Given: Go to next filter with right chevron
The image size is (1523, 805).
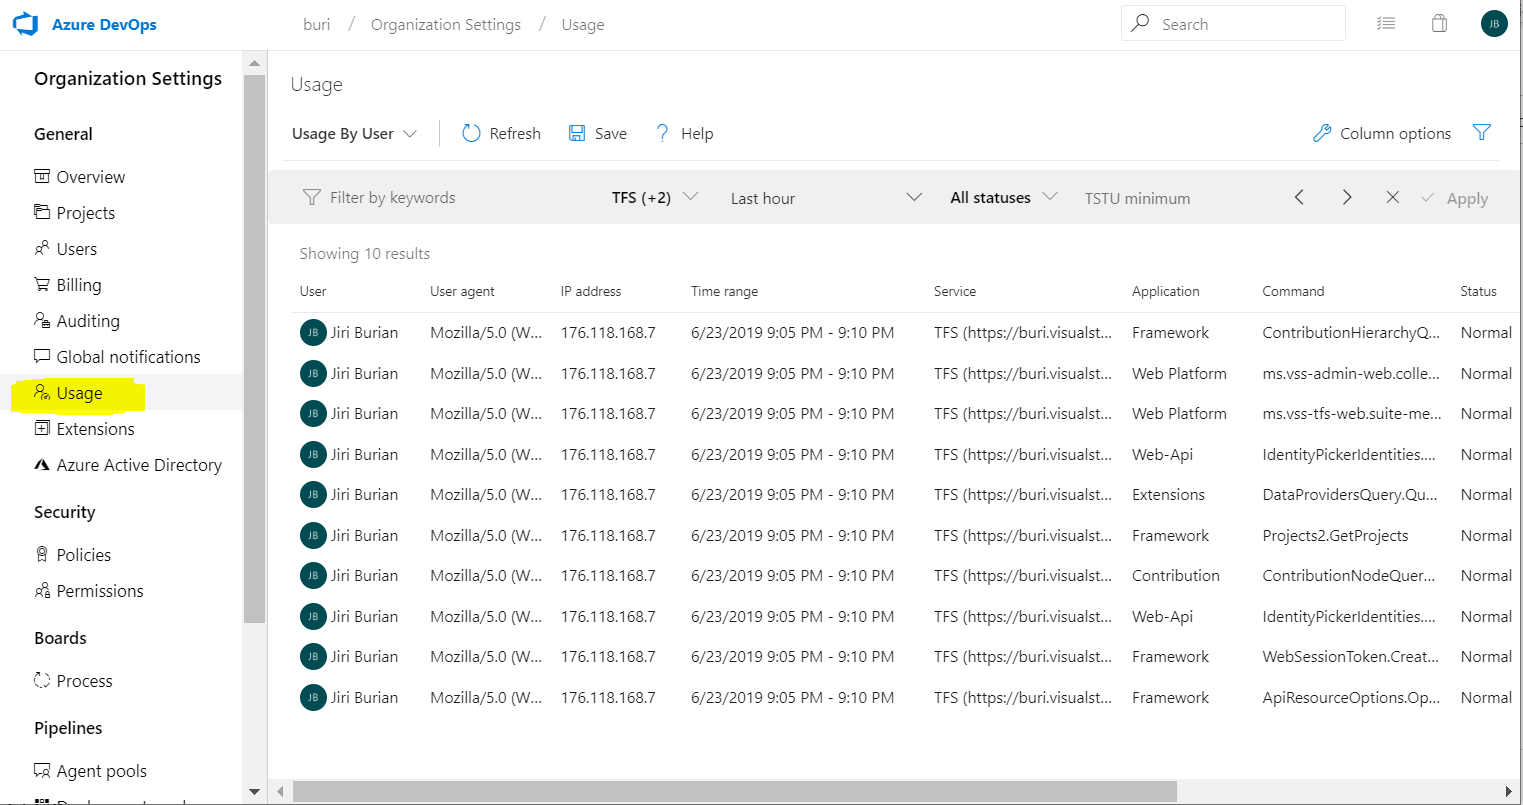Looking at the screenshot, I should click(1347, 197).
